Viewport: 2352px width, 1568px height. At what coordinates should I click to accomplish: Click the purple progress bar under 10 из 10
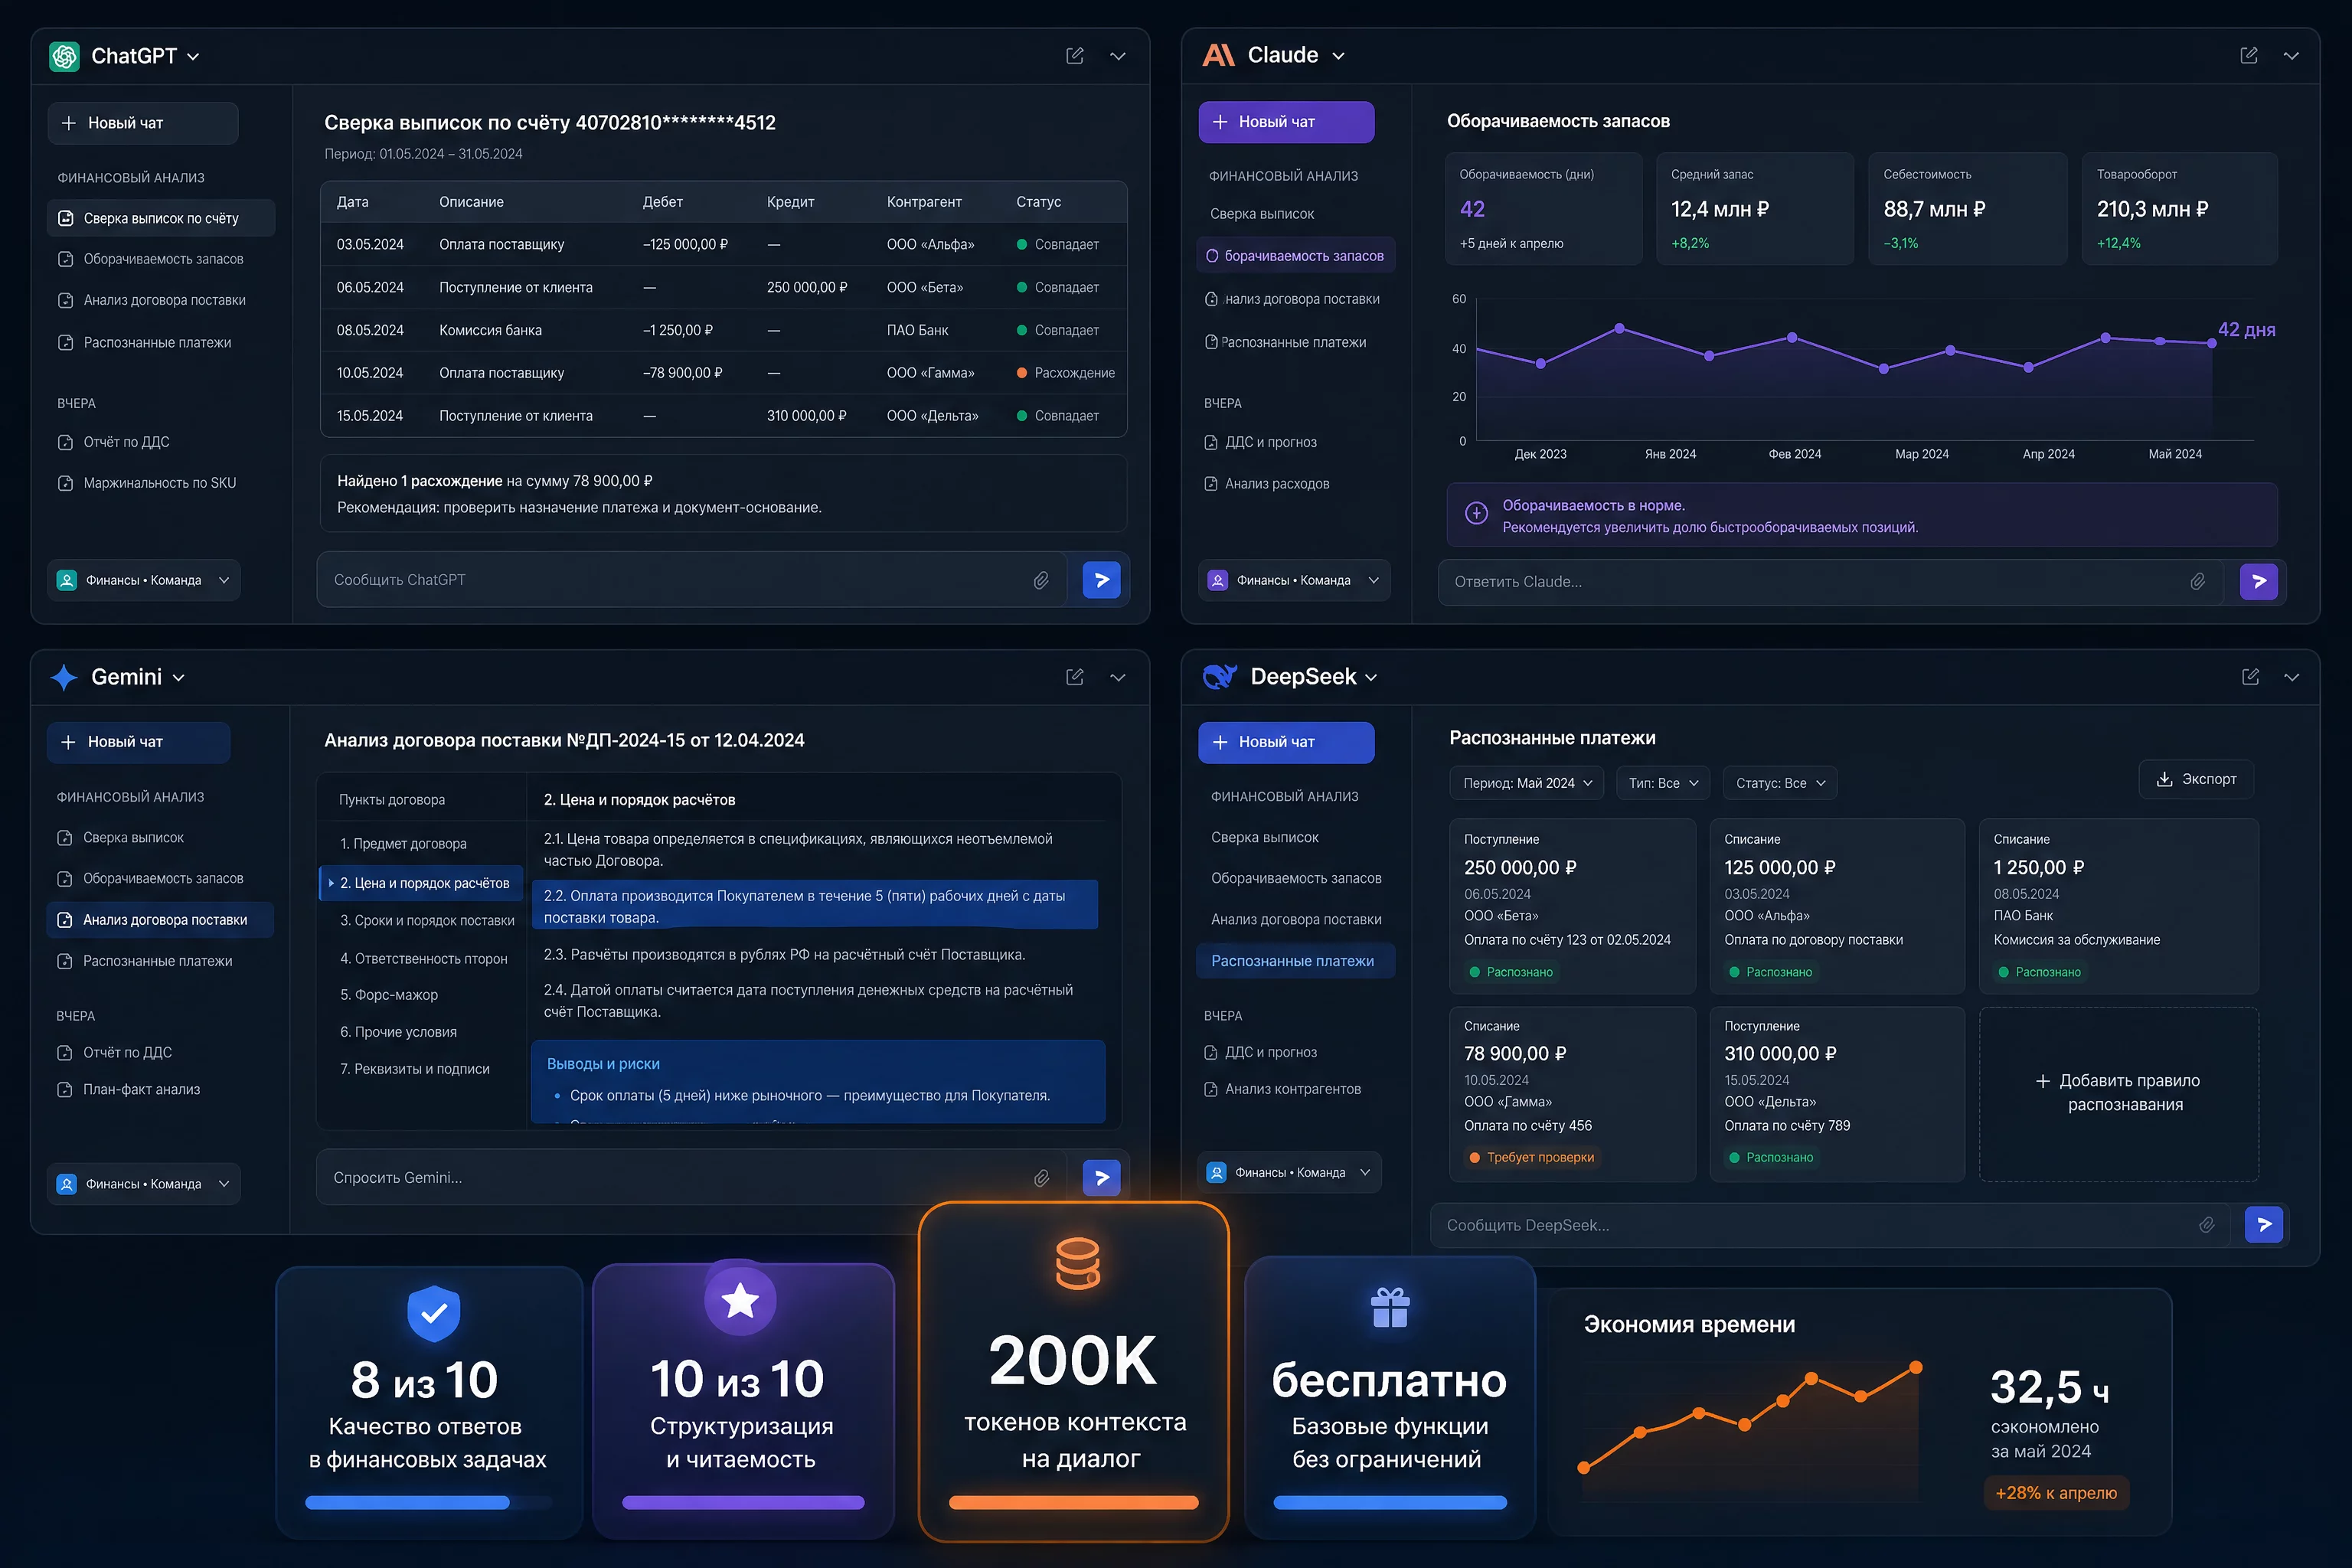(x=743, y=1502)
